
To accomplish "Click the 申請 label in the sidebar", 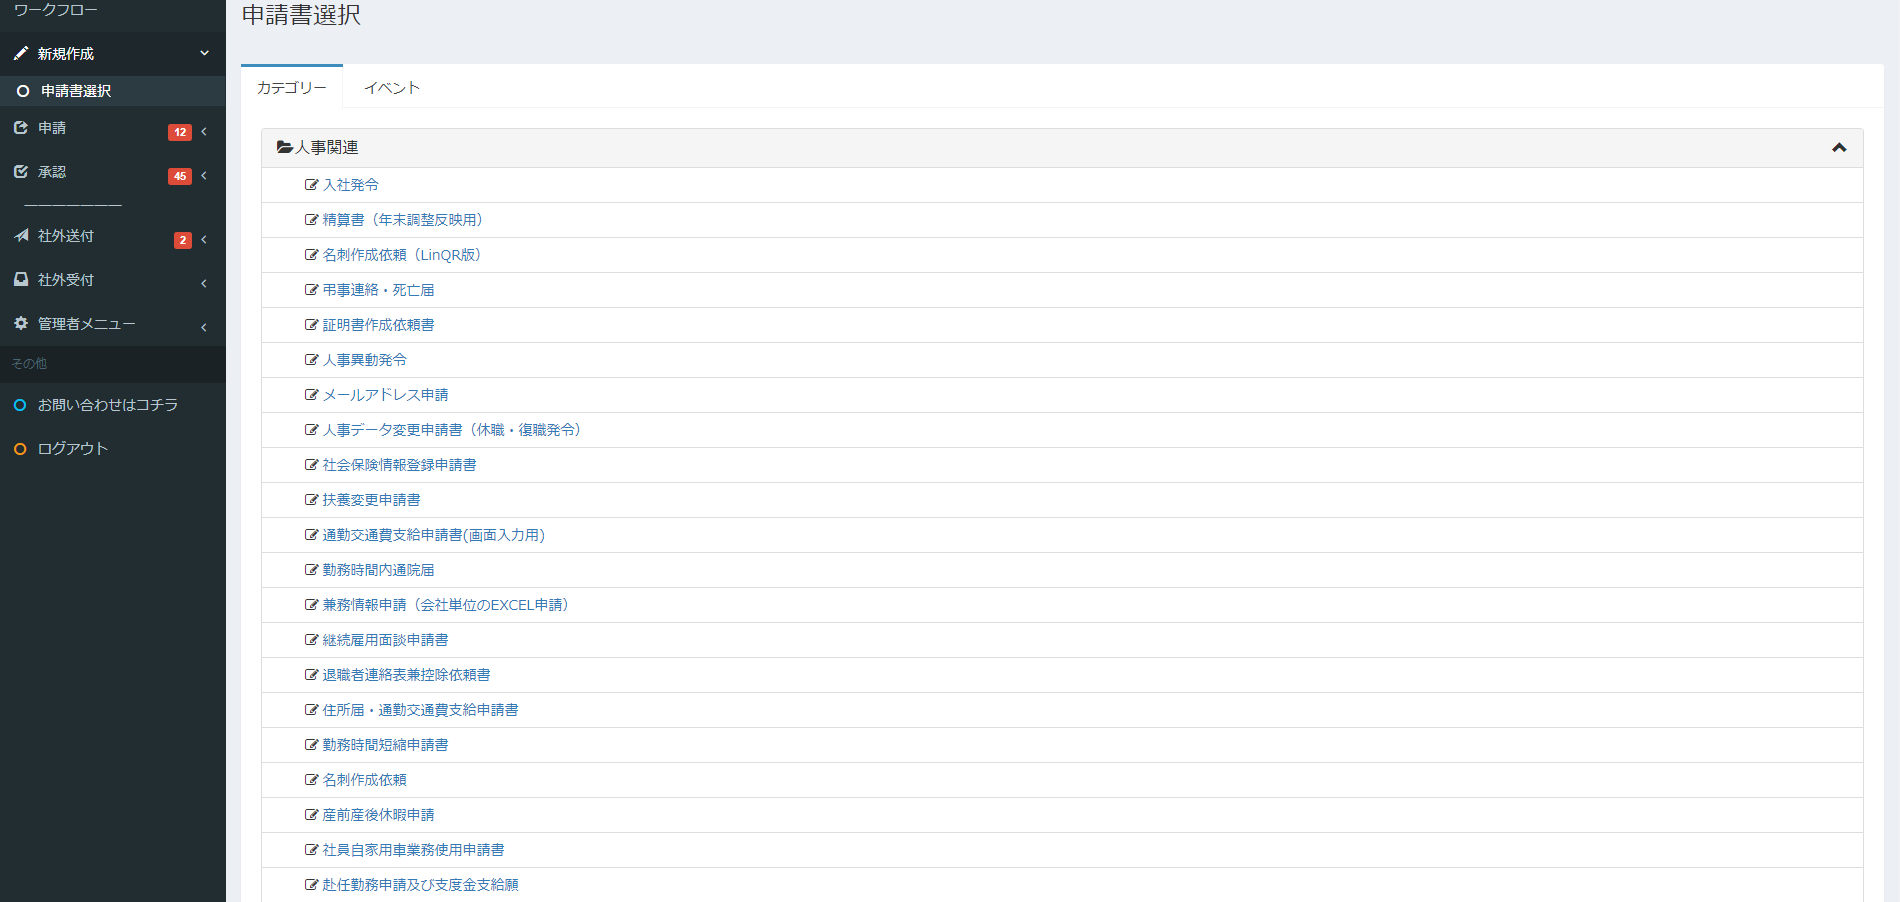I will [52, 128].
